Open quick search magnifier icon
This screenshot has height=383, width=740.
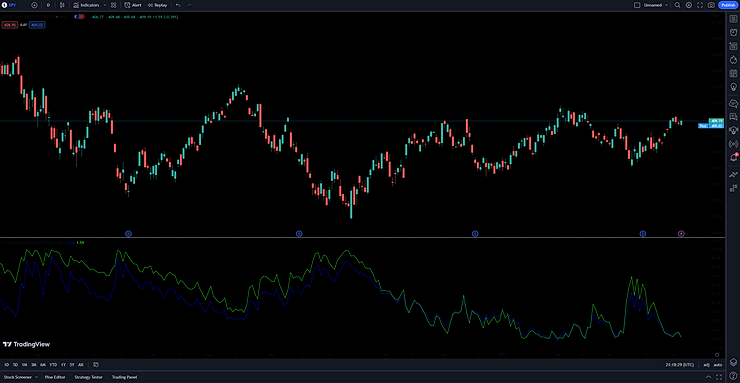(677, 5)
